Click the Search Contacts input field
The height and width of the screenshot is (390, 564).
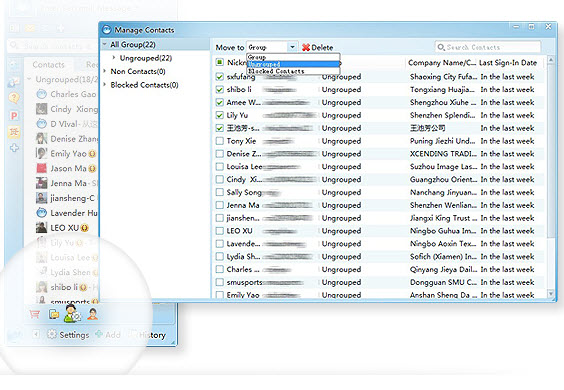coord(488,47)
